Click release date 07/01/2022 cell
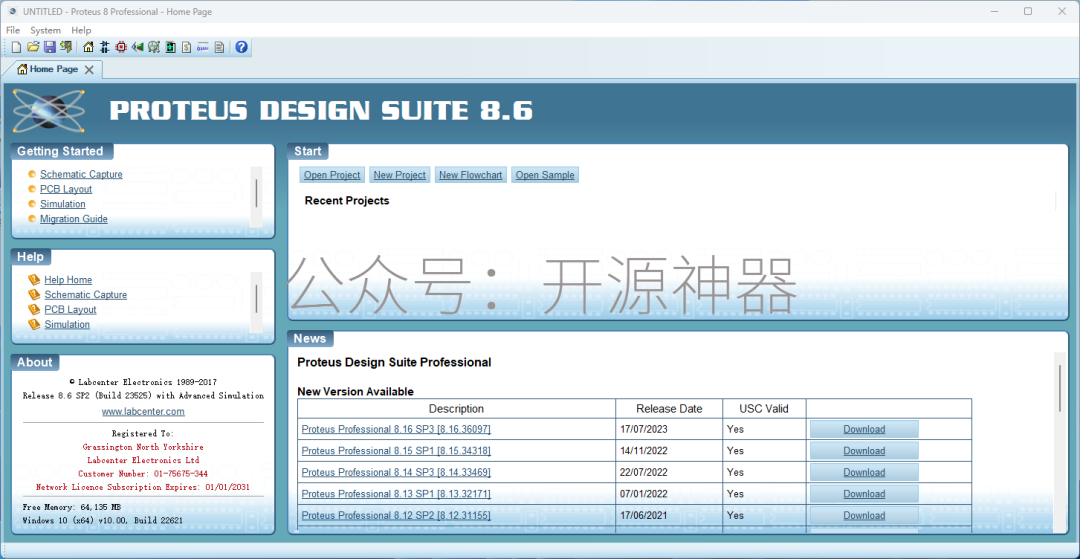This screenshot has height=559, width=1080. pyautogui.click(x=669, y=494)
